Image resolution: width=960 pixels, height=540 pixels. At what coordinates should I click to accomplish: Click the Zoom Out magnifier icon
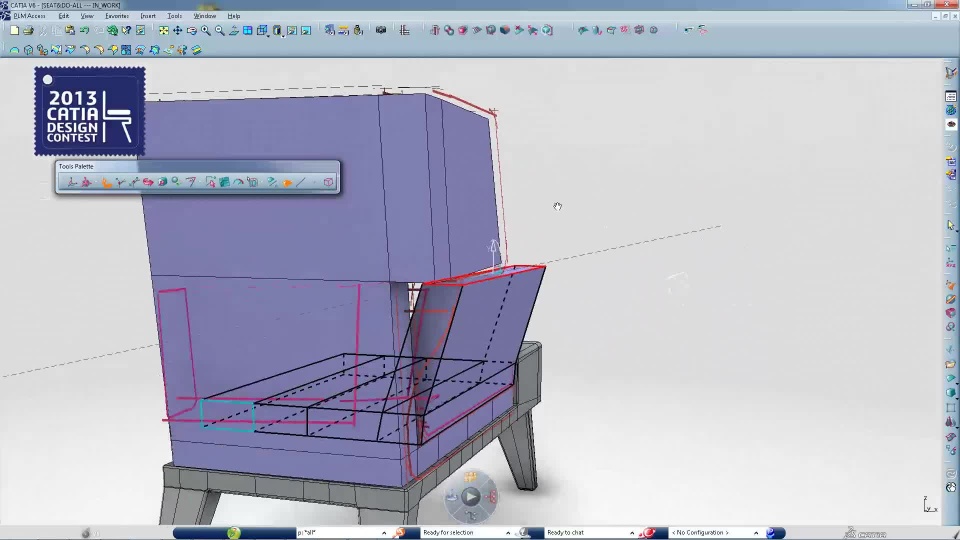coord(219,30)
